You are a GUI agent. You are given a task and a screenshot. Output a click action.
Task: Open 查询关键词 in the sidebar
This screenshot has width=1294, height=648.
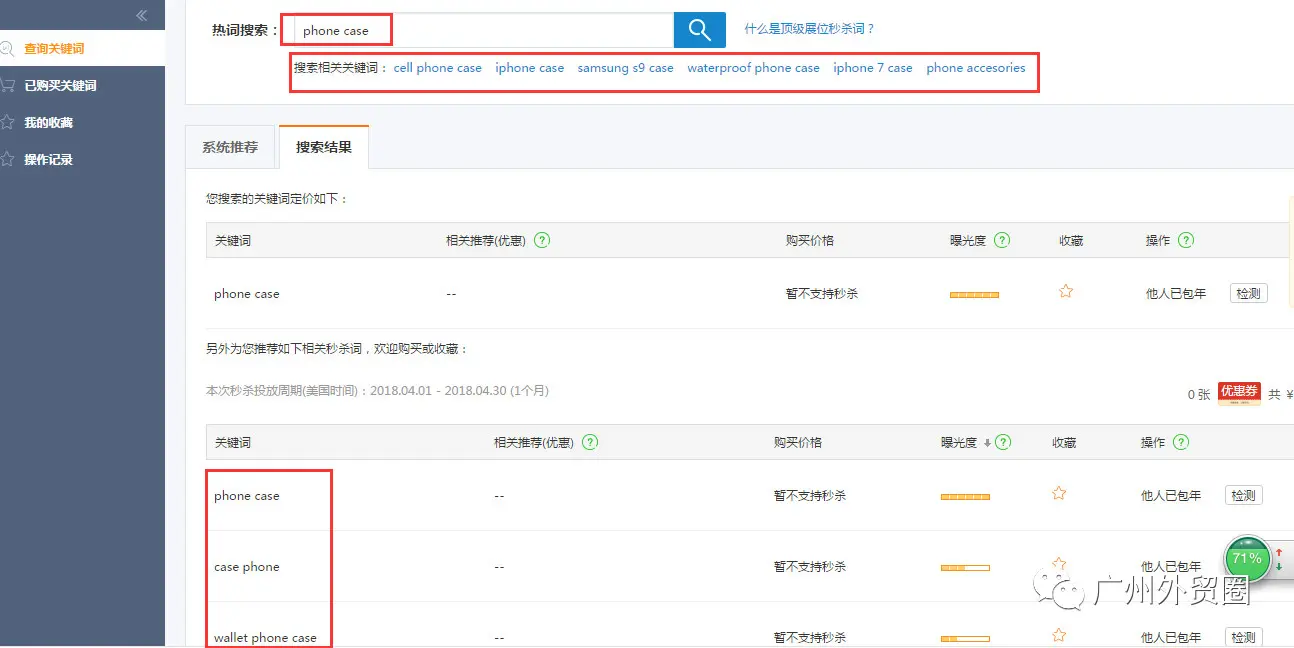[x=54, y=48]
